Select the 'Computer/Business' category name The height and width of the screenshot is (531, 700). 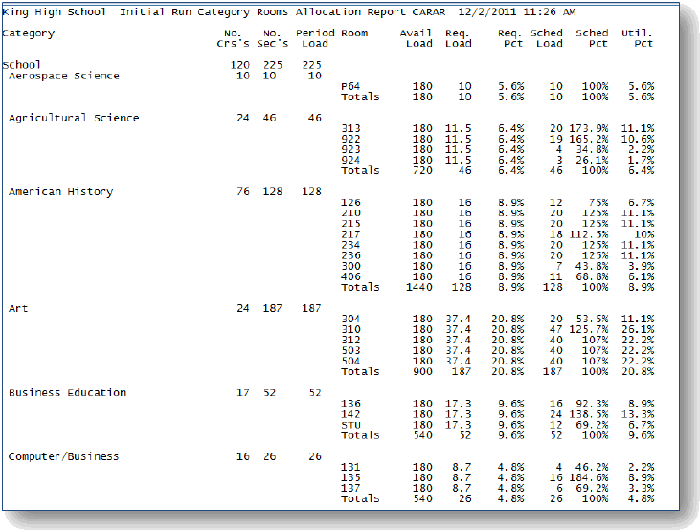pyautogui.click(x=64, y=456)
